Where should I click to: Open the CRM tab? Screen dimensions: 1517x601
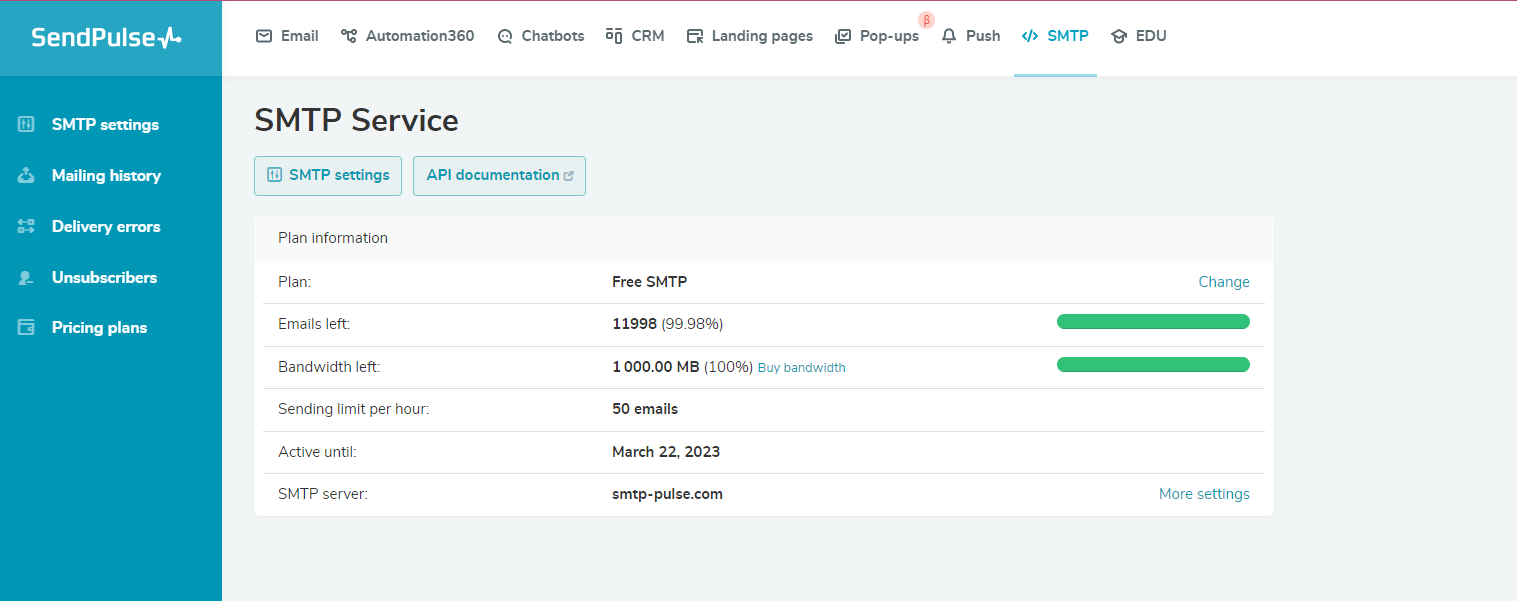tap(636, 36)
